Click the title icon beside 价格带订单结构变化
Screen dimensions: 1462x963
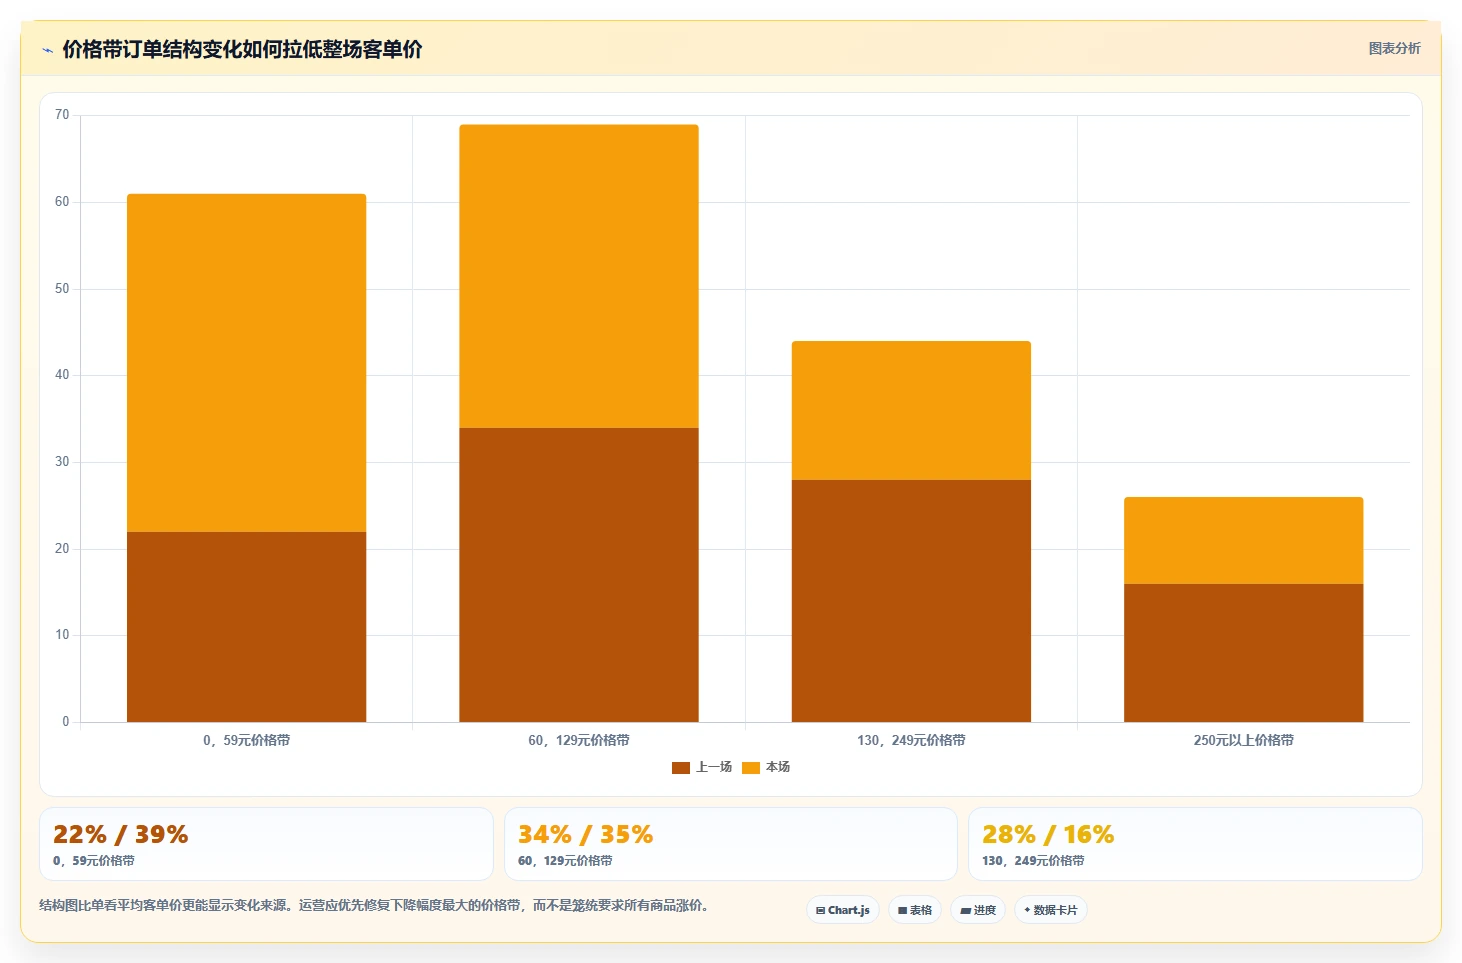(x=47, y=50)
